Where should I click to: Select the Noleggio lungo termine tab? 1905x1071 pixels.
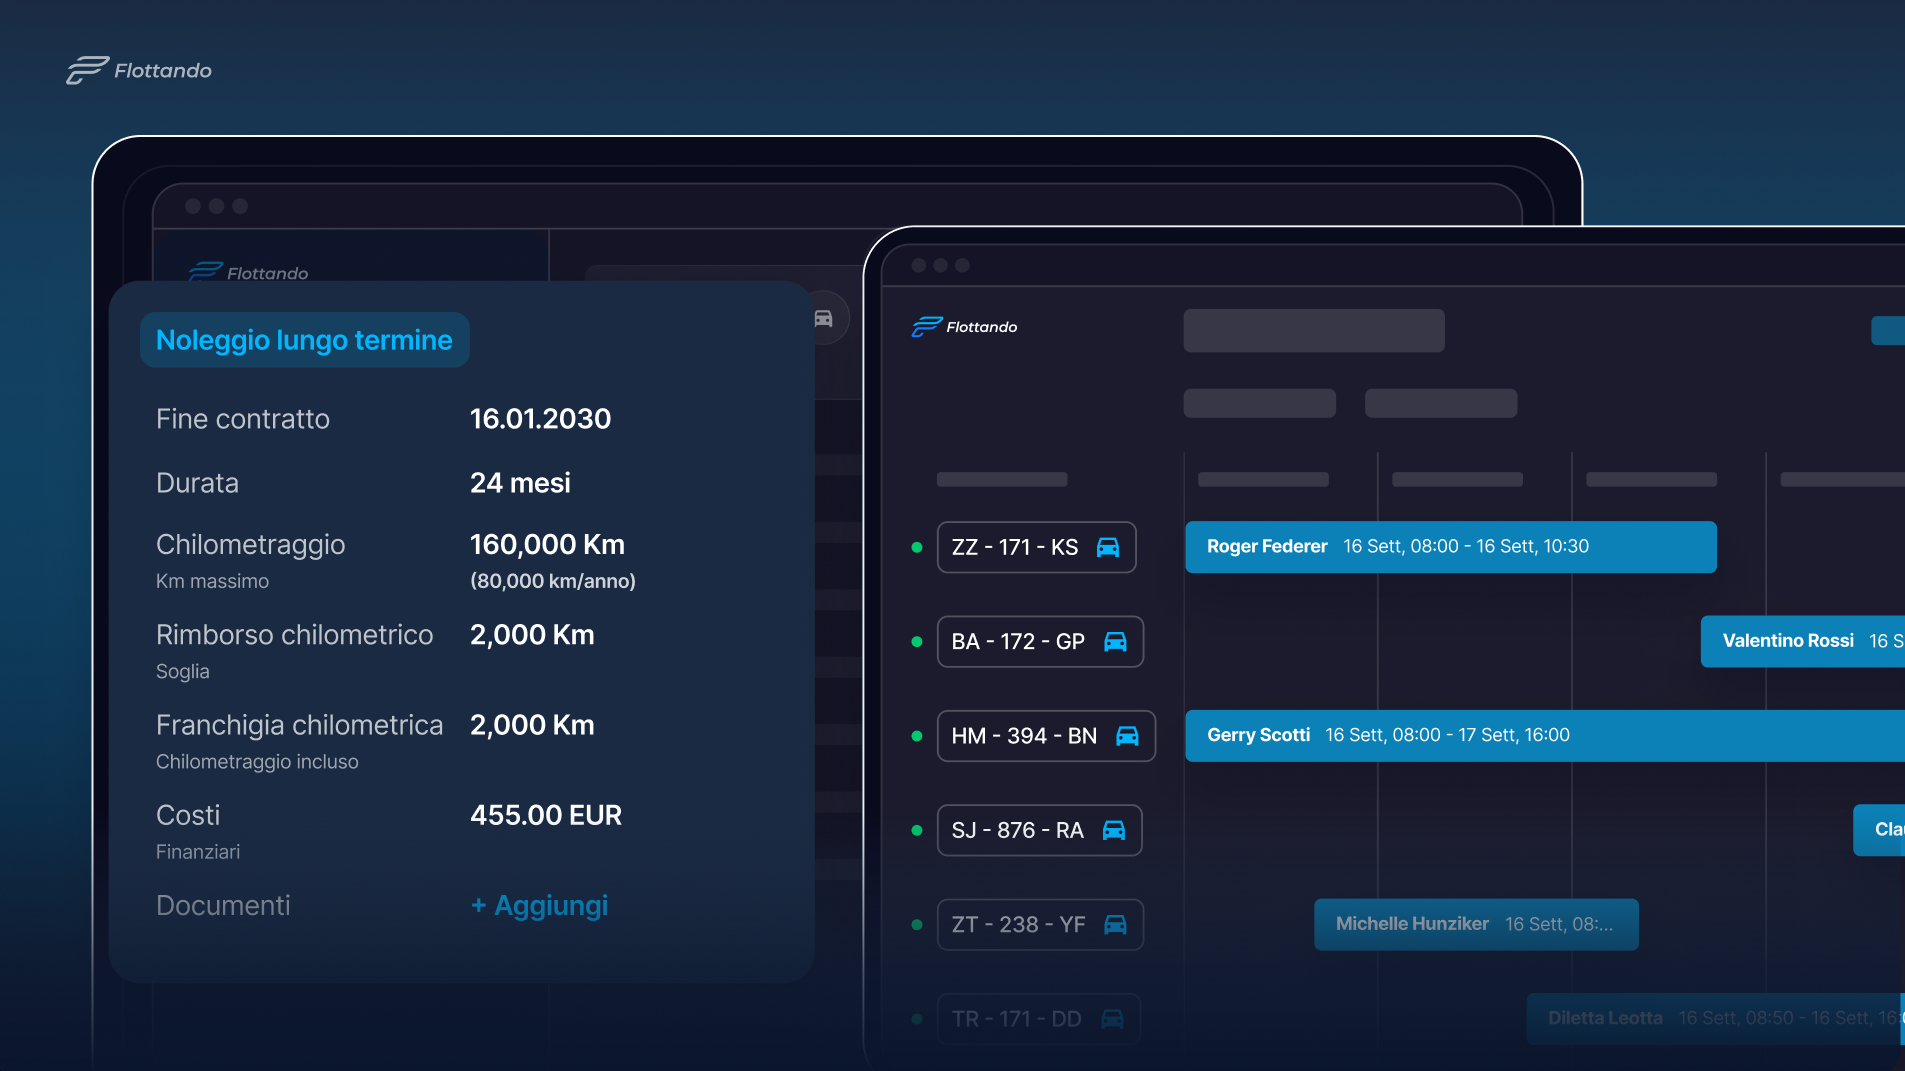304,340
